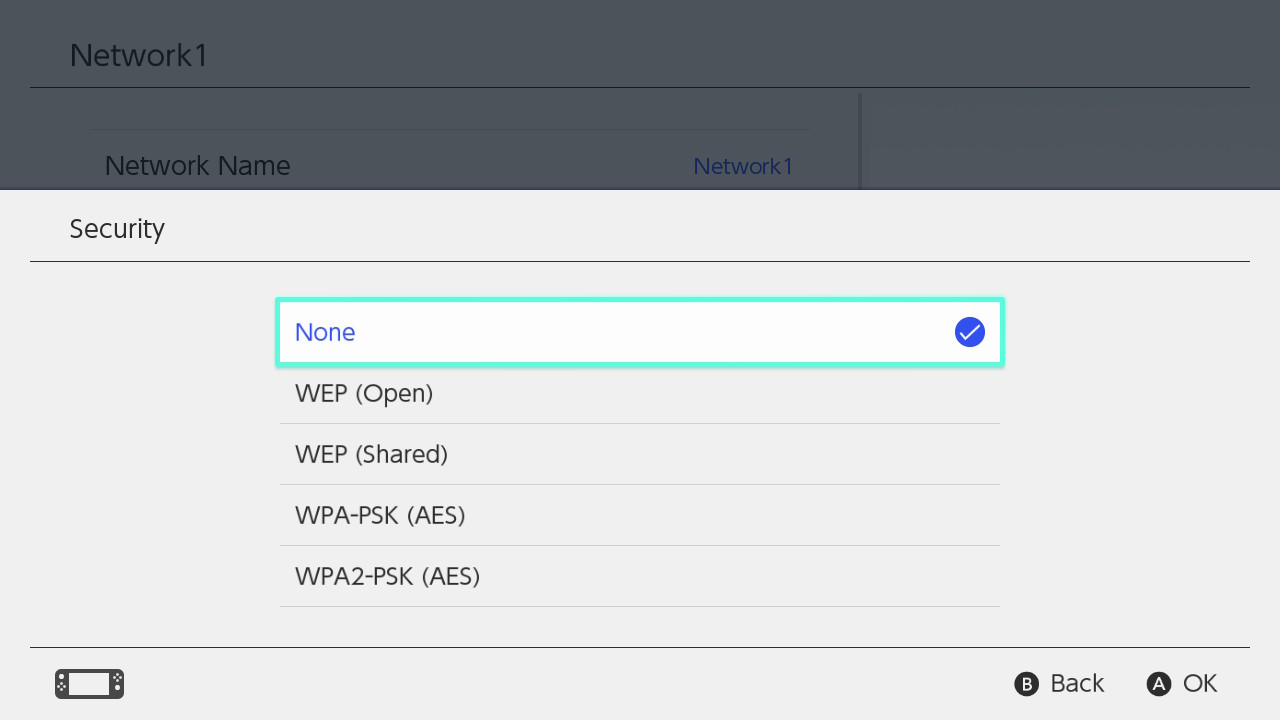Image resolution: width=1280 pixels, height=720 pixels.
Task: Click the blue checkmark on None
Action: click(969, 332)
